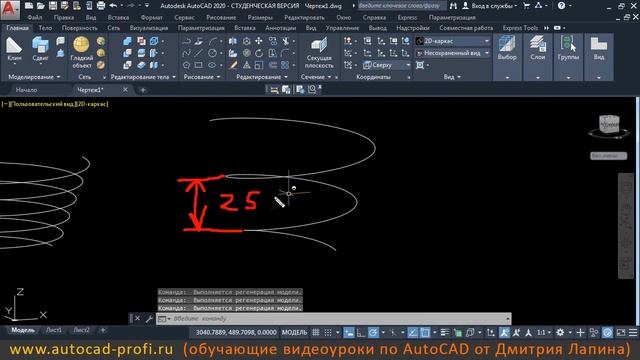
Task: Select the Move tool in Редактирование panel
Action: (259, 41)
